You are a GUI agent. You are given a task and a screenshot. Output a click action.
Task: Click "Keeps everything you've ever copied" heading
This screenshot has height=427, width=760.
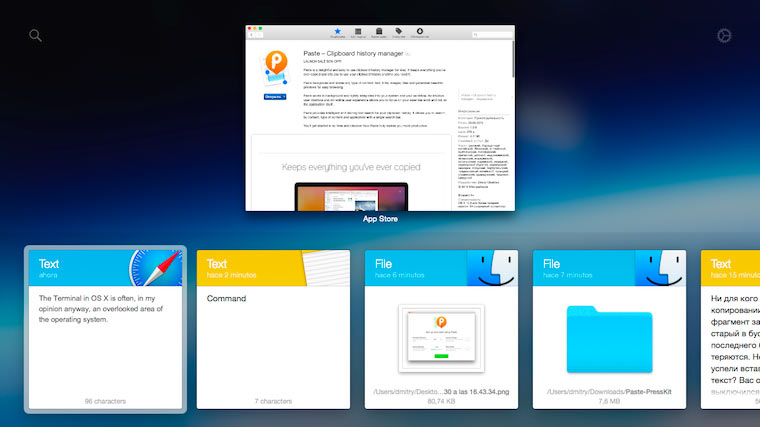click(351, 167)
